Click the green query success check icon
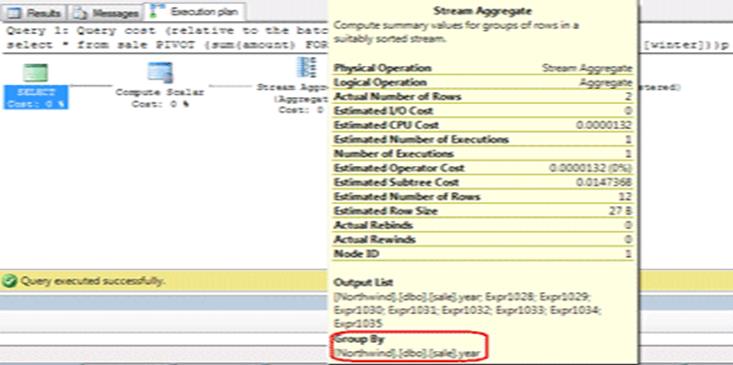733x365 pixels. tap(9, 281)
